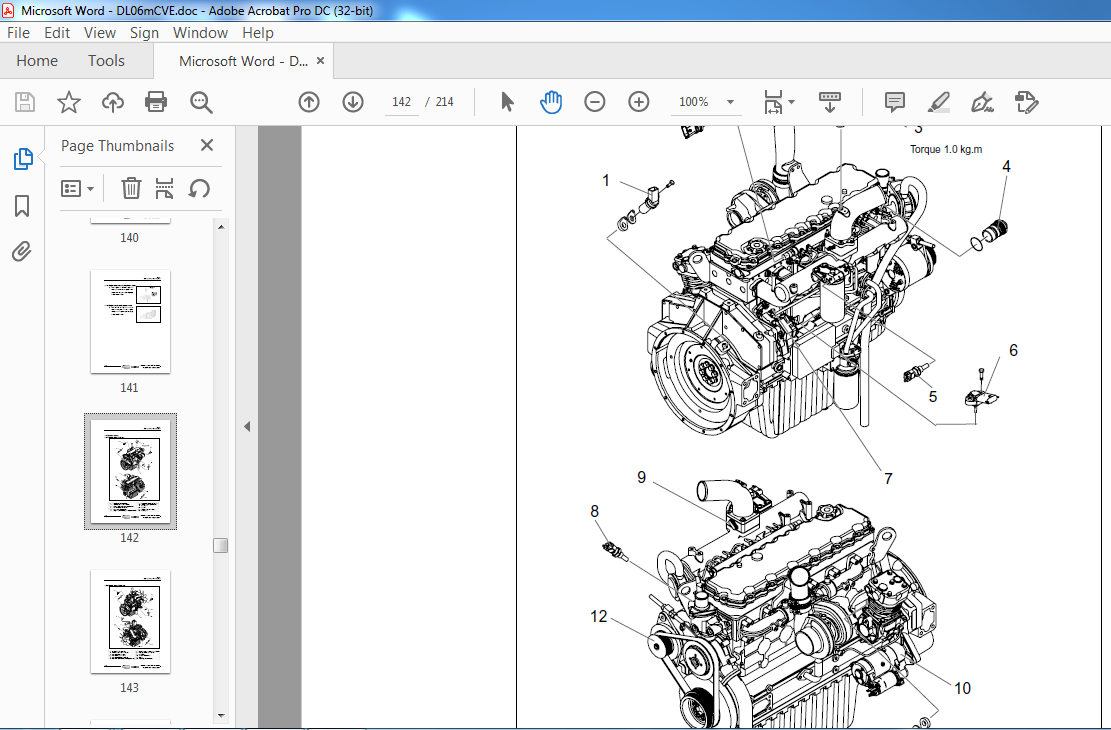Click the Print Pages thumbnail toolbar icon

(164, 189)
